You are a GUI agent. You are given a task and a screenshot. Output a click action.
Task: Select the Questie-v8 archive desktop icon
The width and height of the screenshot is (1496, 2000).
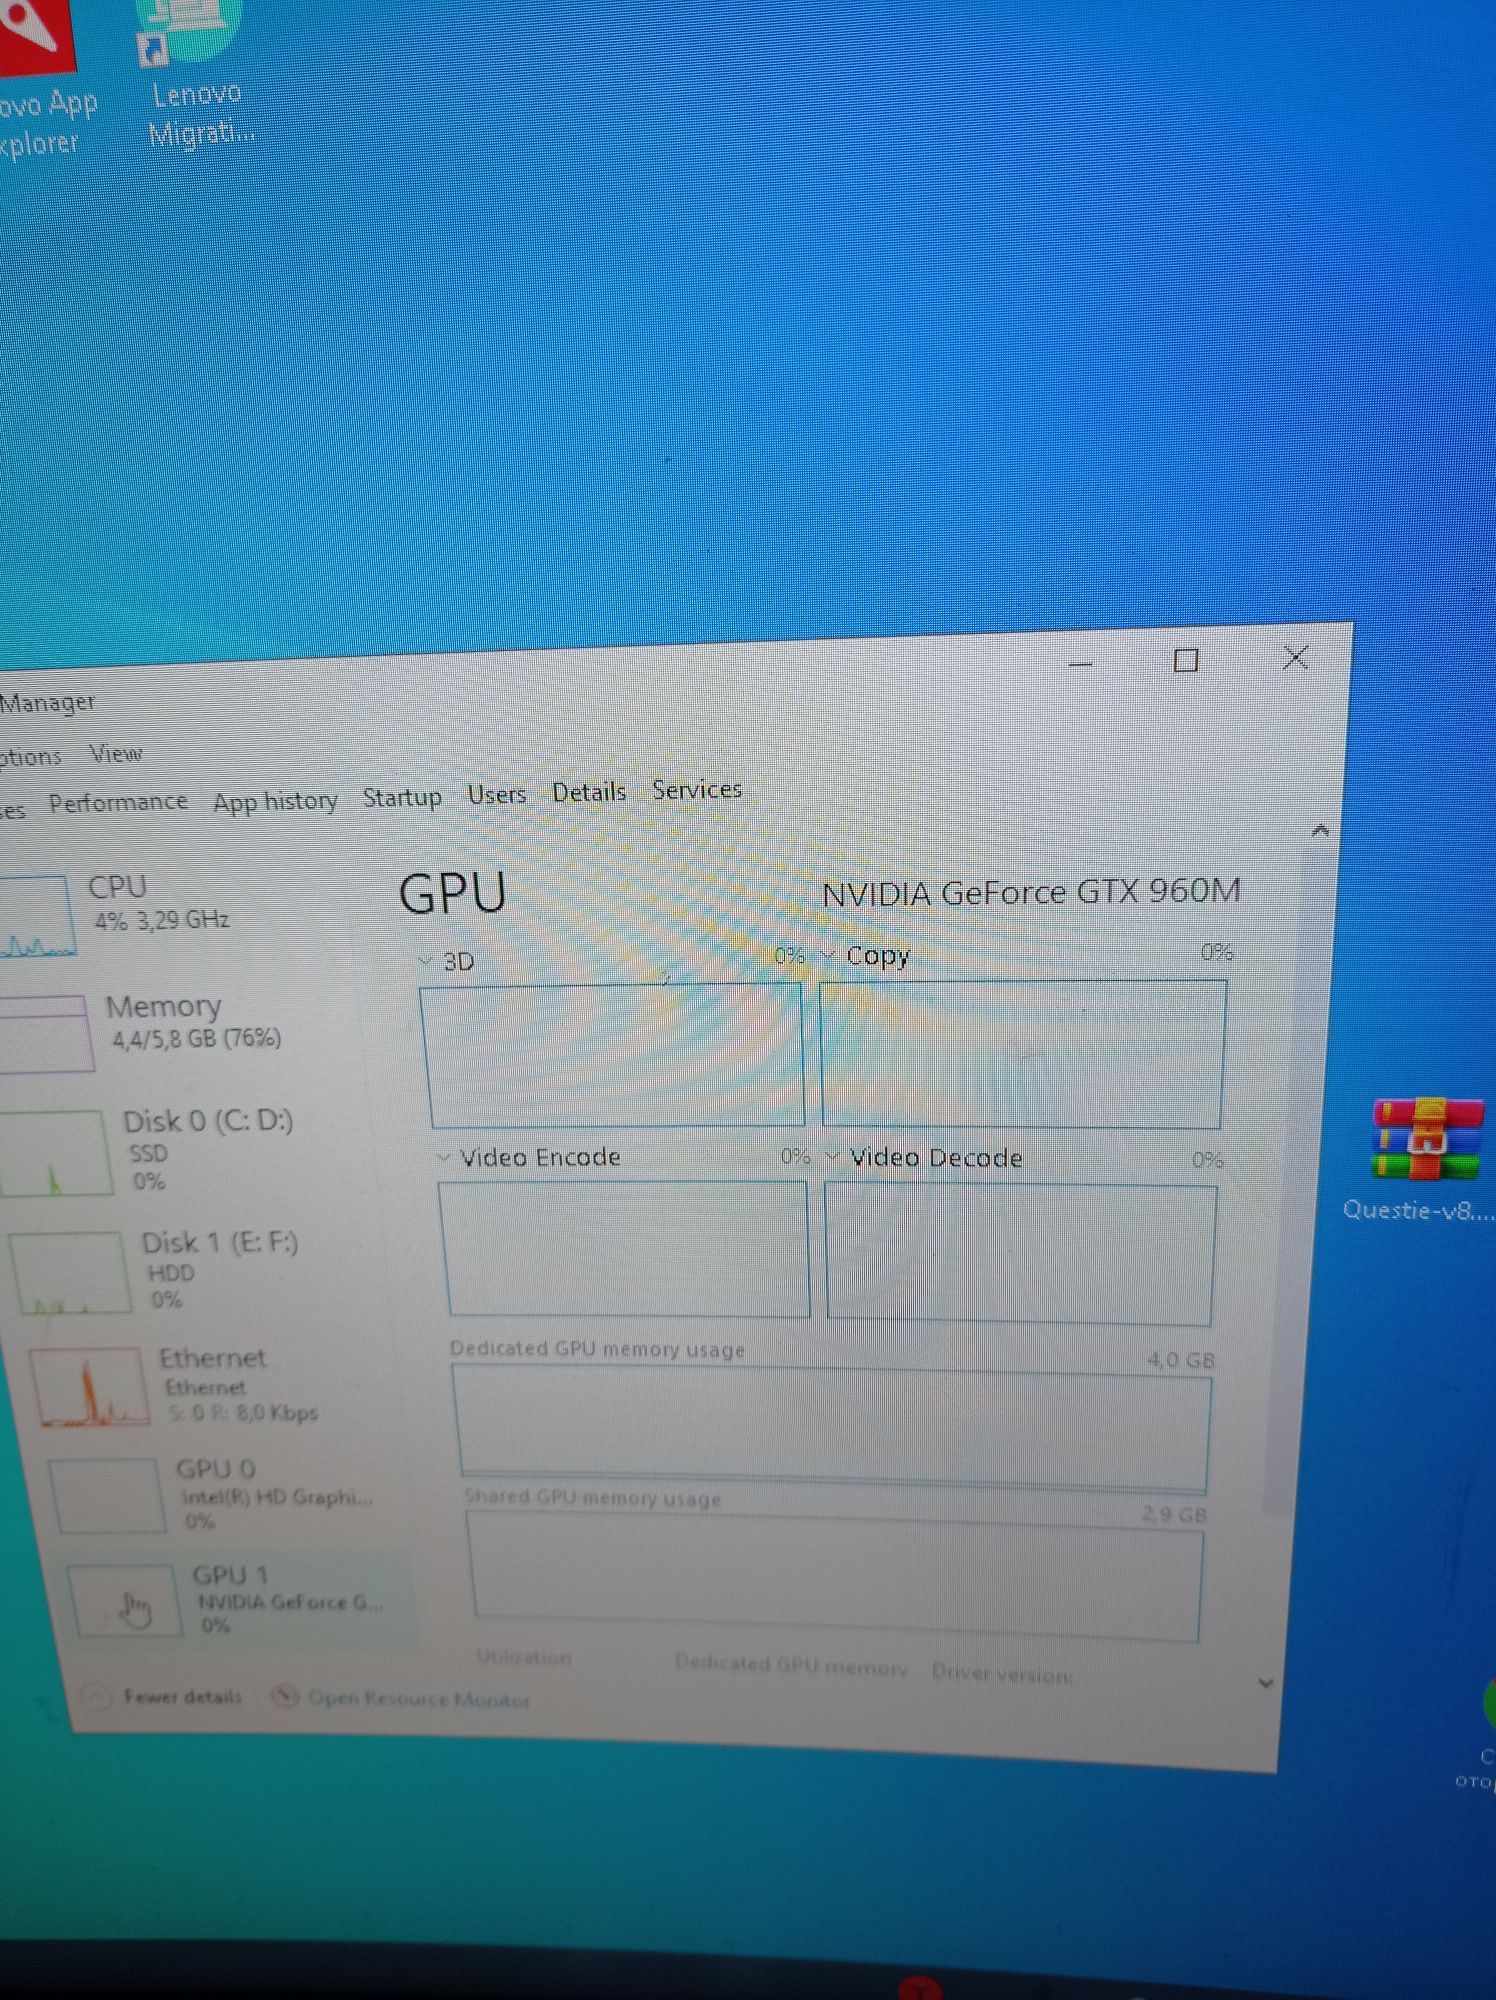click(x=1423, y=1161)
